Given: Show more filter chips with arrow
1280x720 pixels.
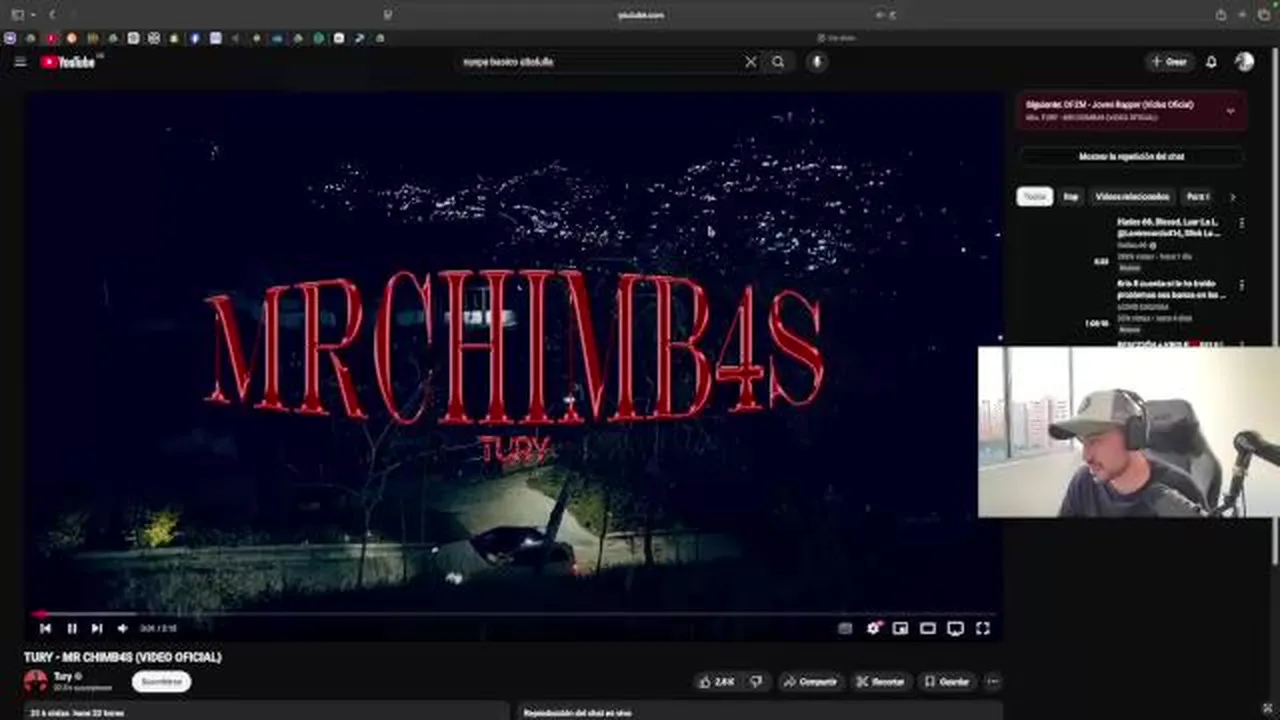Looking at the screenshot, I should click(1232, 197).
